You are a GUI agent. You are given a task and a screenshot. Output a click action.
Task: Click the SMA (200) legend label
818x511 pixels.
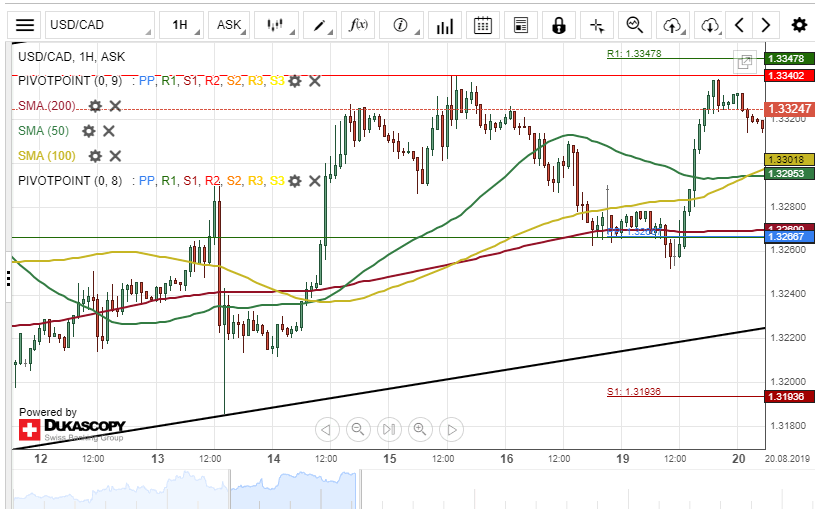pos(47,106)
